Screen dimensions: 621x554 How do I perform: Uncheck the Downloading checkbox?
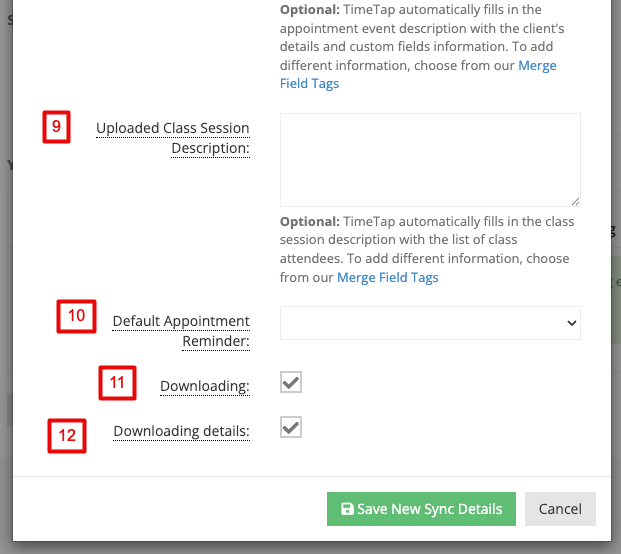point(291,382)
